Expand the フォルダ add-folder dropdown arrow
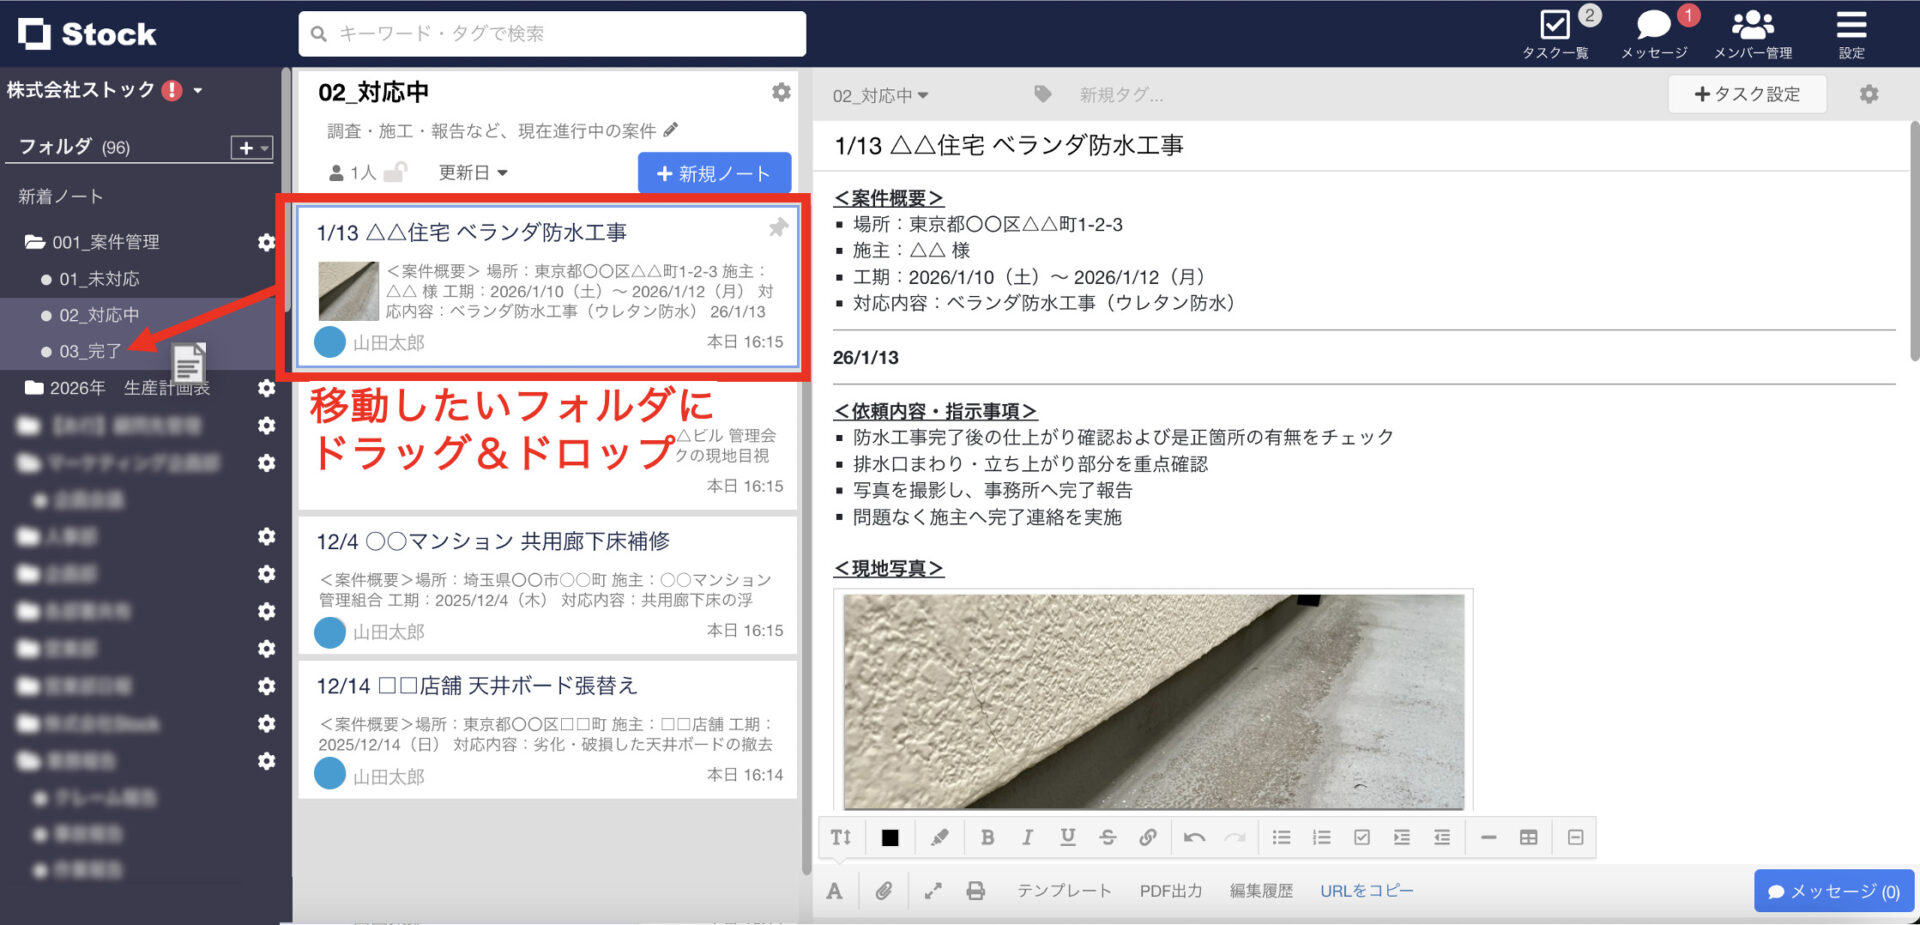This screenshot has height=925, width=1920. (262, 147)
